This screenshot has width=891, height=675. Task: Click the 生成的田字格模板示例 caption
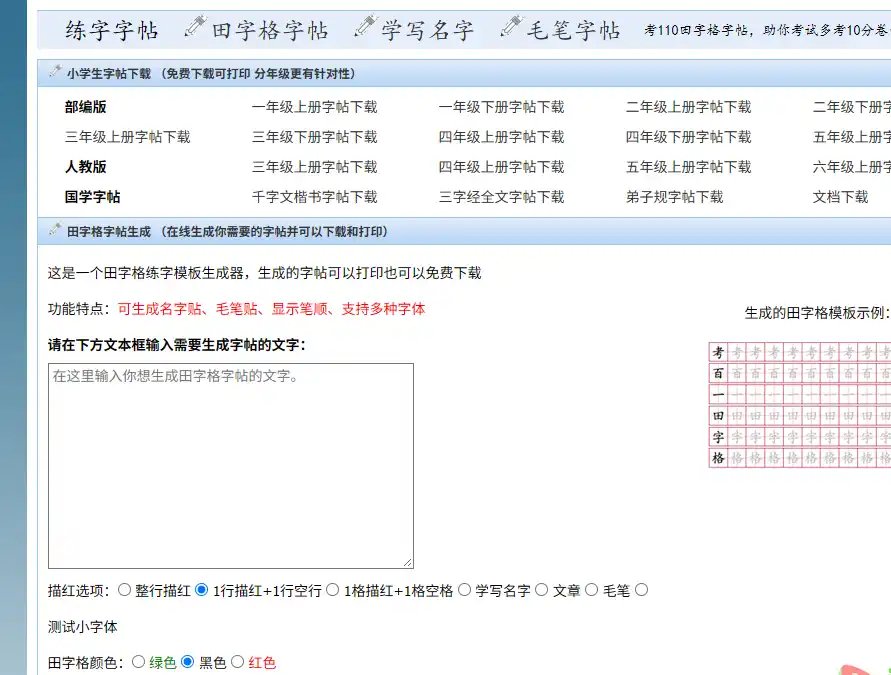(x=817, y=313)
